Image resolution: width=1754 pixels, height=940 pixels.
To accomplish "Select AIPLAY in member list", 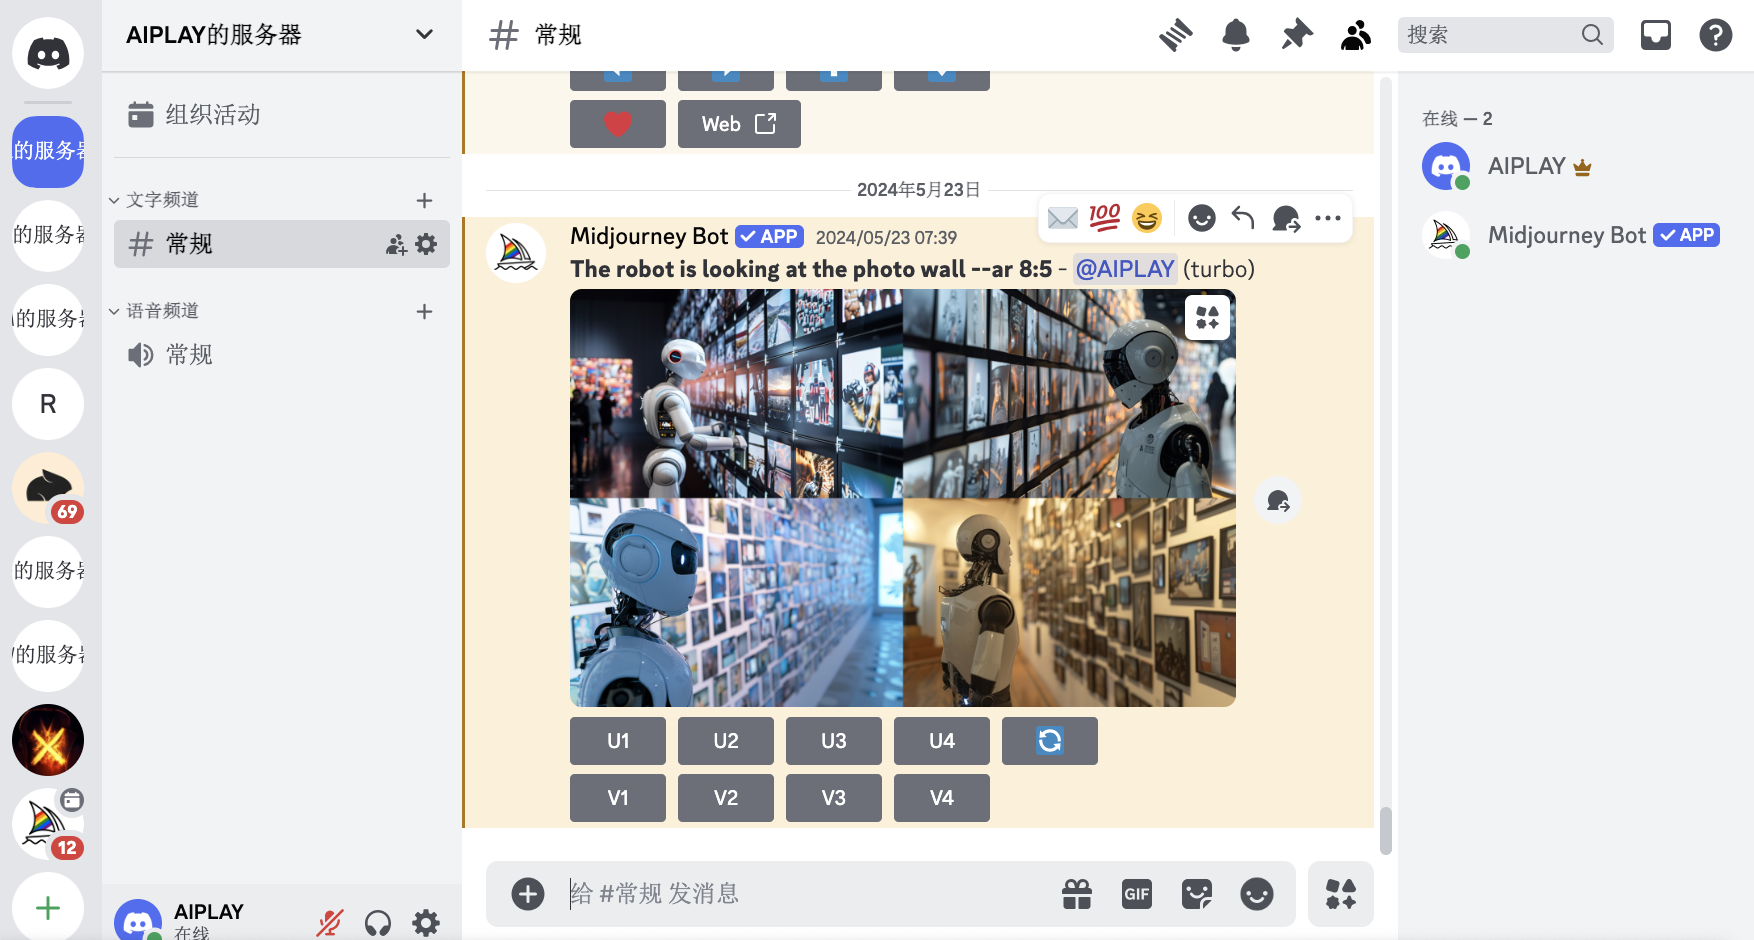I will 1576,166.
